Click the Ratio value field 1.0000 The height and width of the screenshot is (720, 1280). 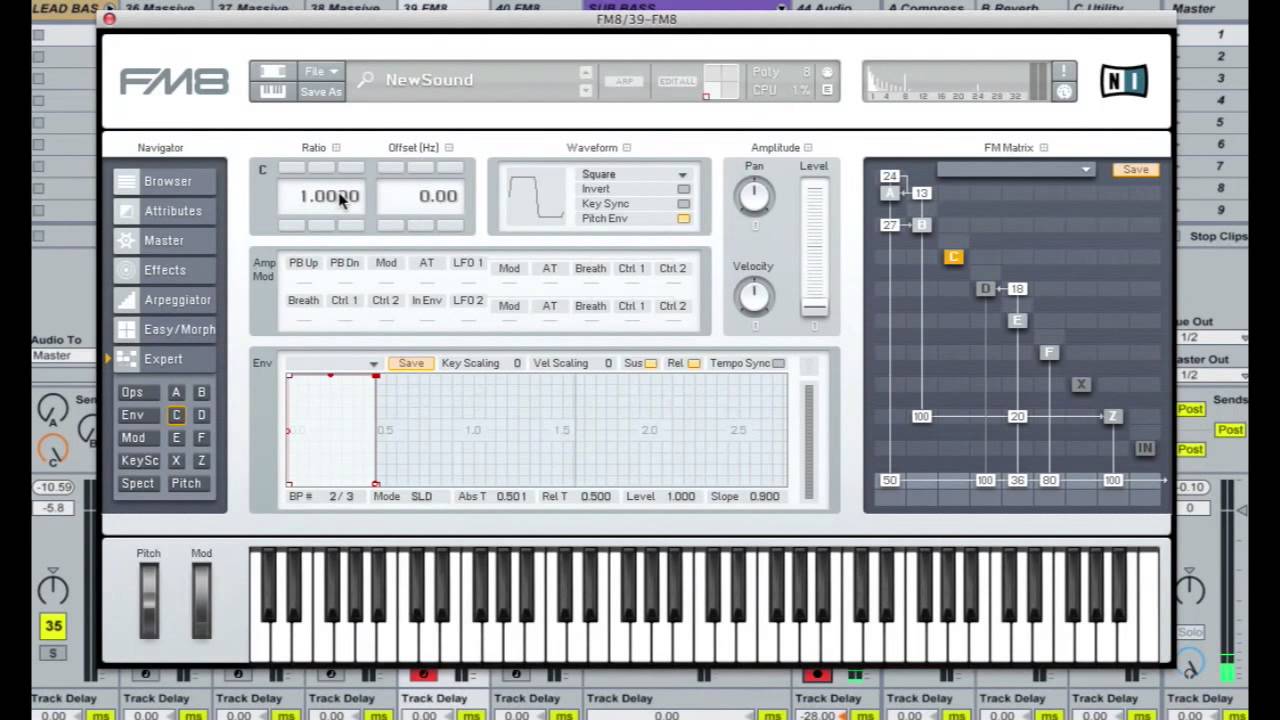coord(322,196)
